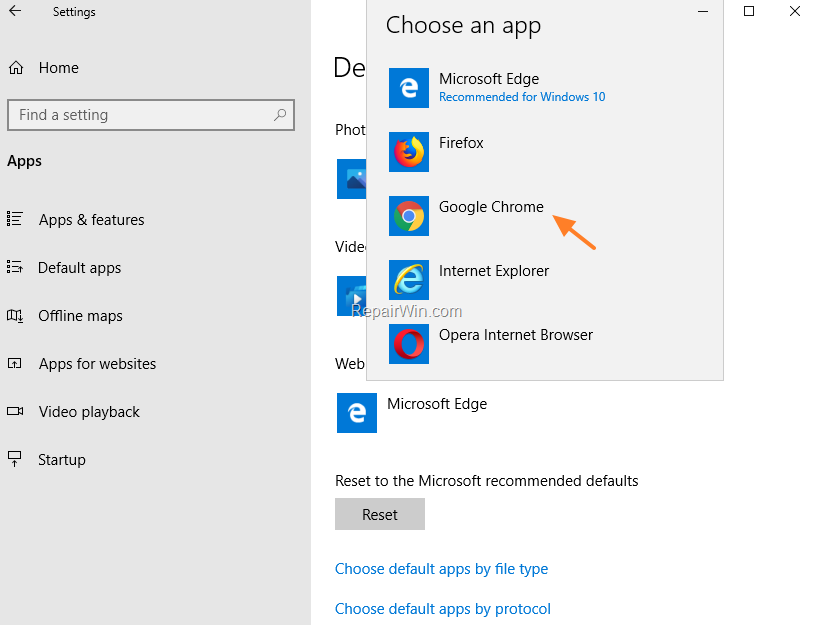This screenshot has height=625, width=814.
Task: Select the Google Chrome label text
Action: pyautogui.click(x=491, y=207)
